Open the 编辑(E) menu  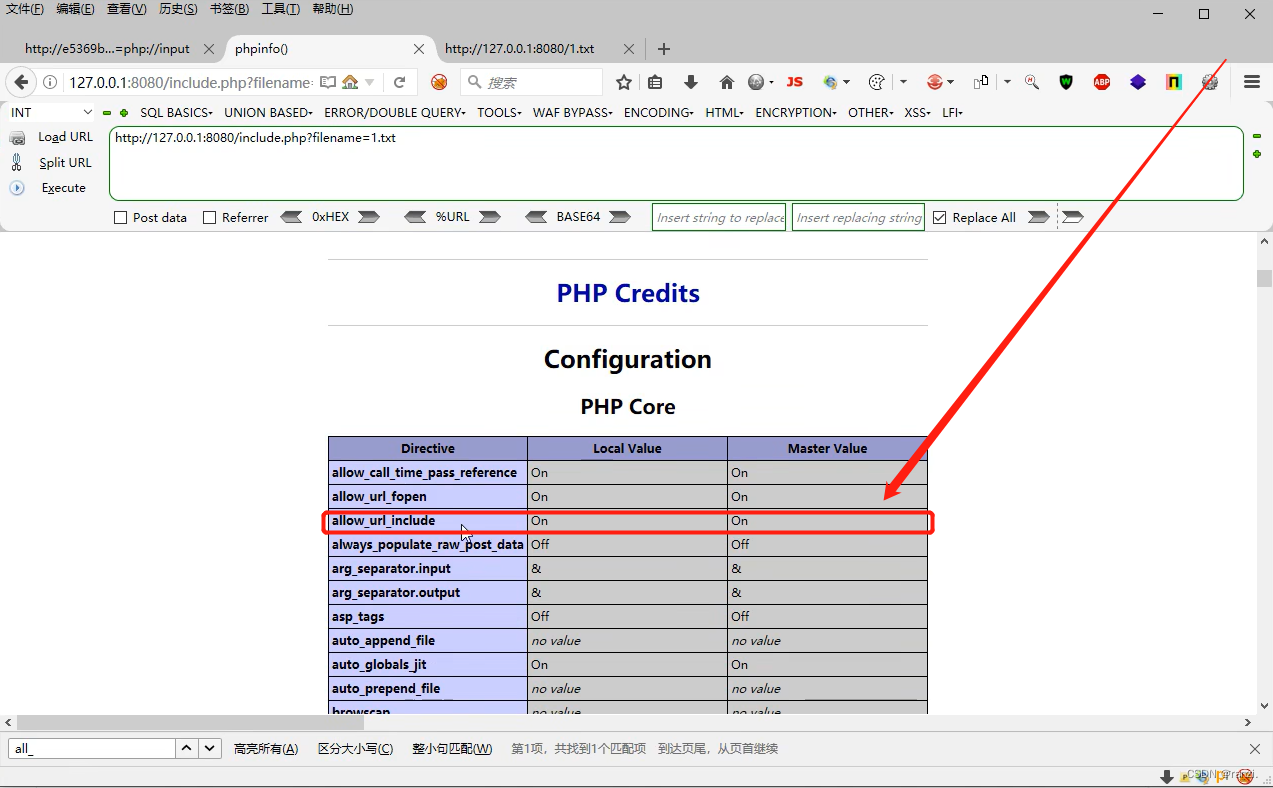click(x=75, y=9)
